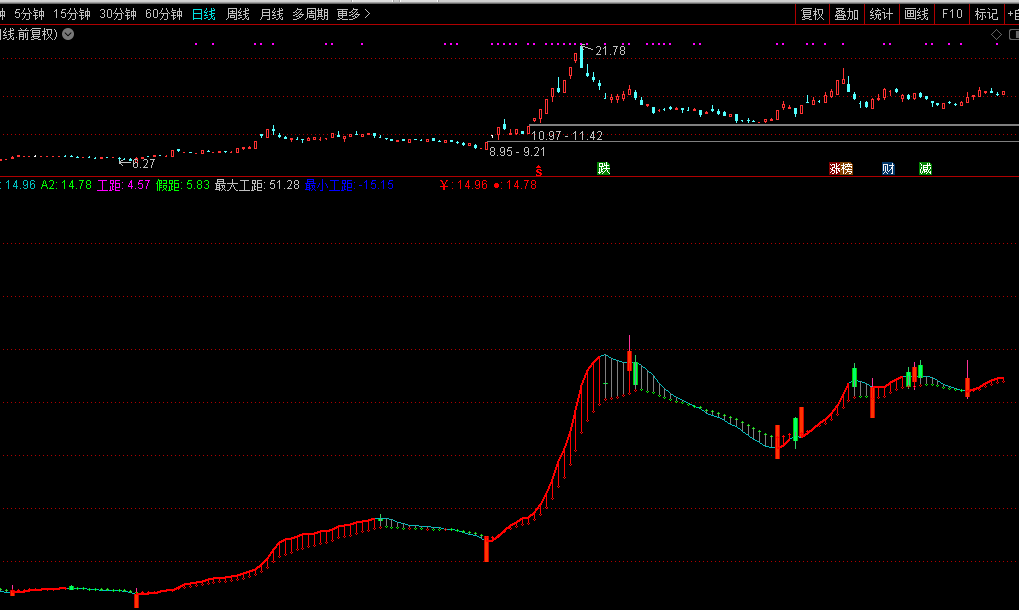Click the green 跌 event marker
This screenshot has width=1019, height=610.
point(603,168)
